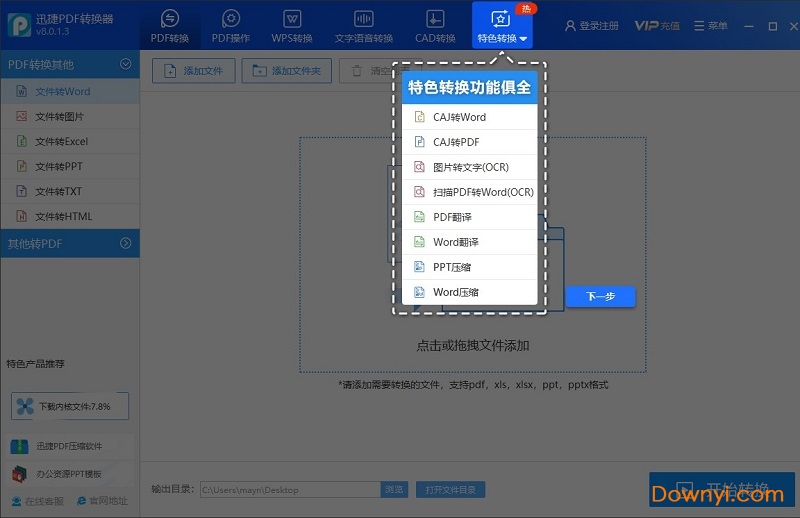The width and height of the screenshot is (800, 518).
Task: Choose PPT压缩 from feature menu
Action: 469,267
